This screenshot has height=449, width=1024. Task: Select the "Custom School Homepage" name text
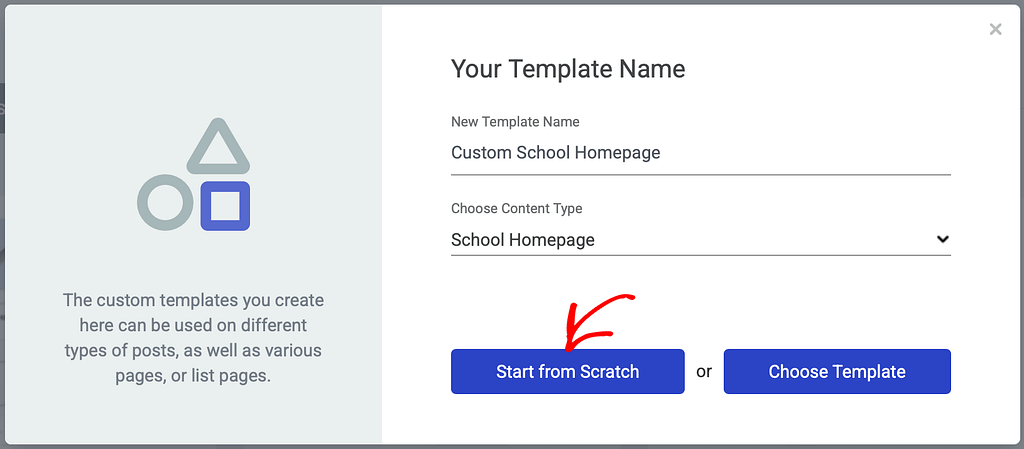coord(555,153)
